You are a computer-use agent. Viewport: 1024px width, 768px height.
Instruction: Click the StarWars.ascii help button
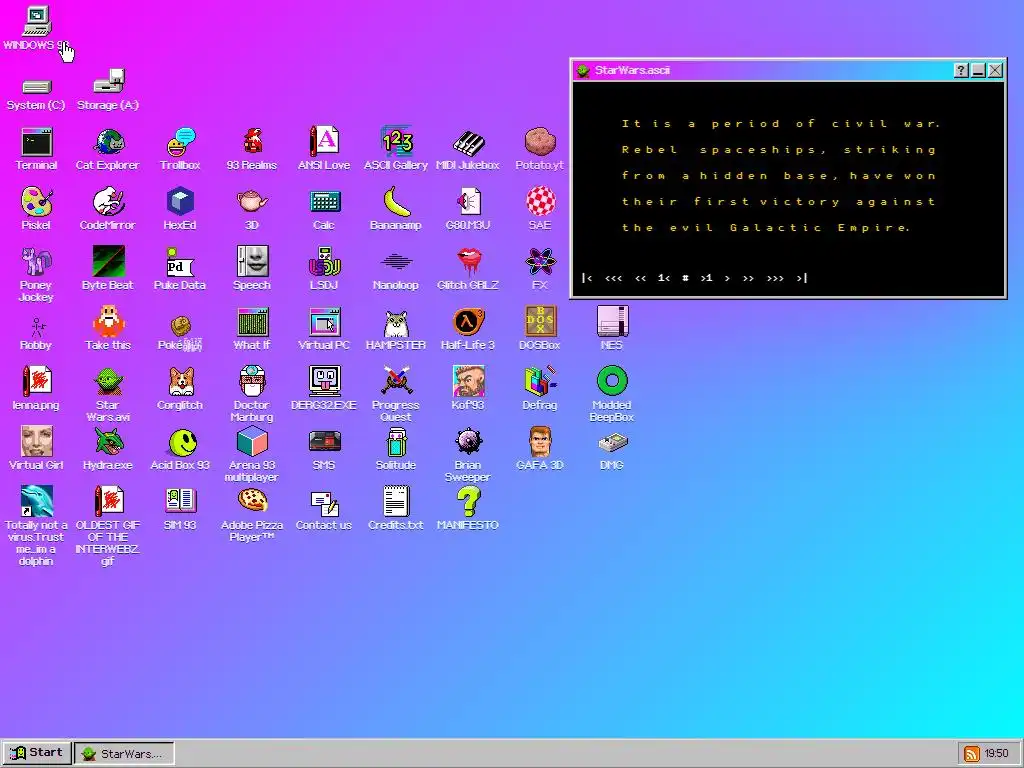point(960,71)
